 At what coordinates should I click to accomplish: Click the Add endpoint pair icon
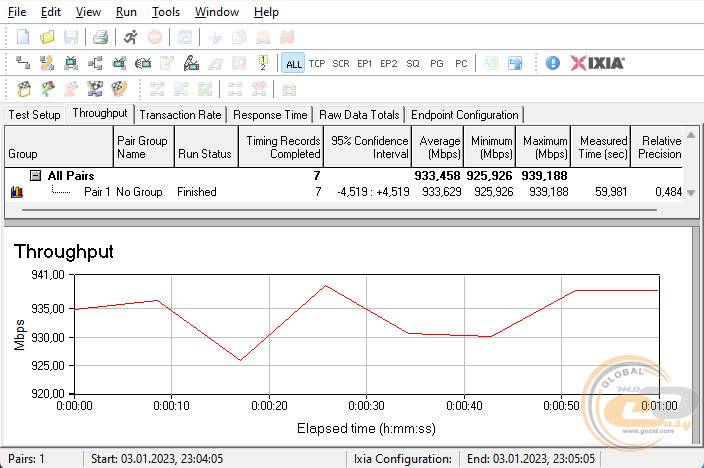coord(22,63)
